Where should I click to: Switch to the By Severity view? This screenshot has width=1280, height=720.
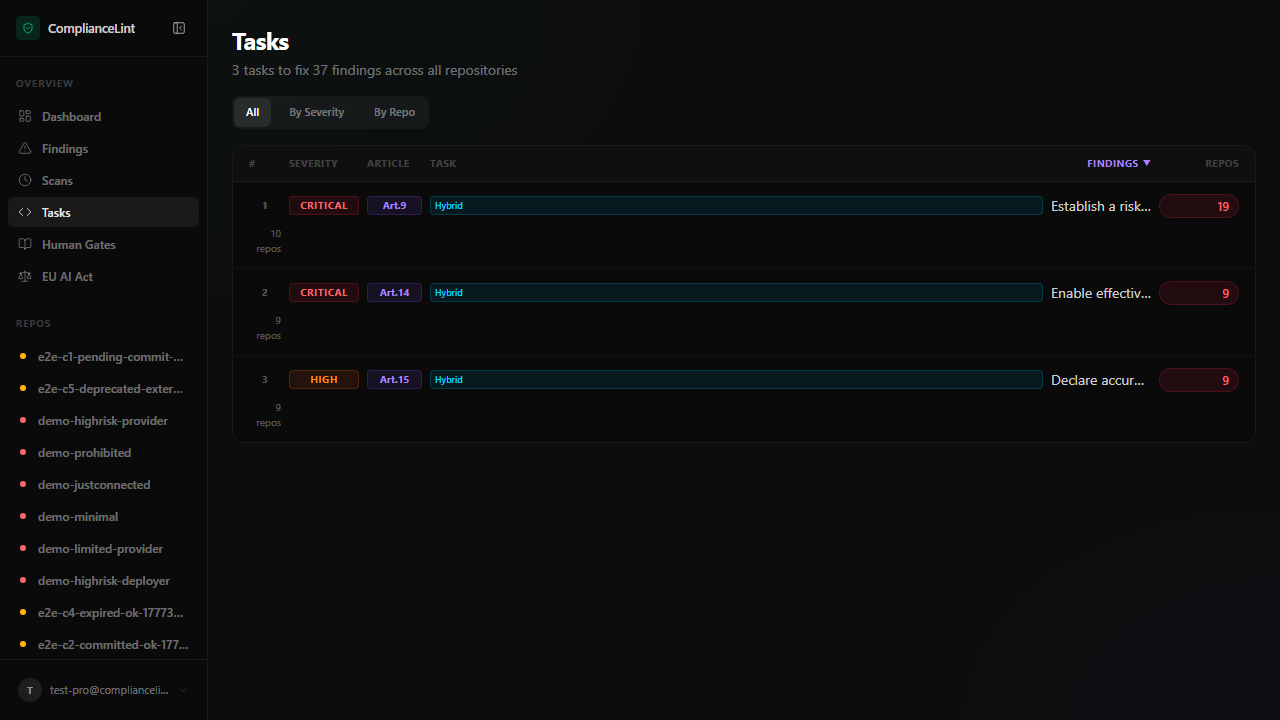click(x=316, y=112)
